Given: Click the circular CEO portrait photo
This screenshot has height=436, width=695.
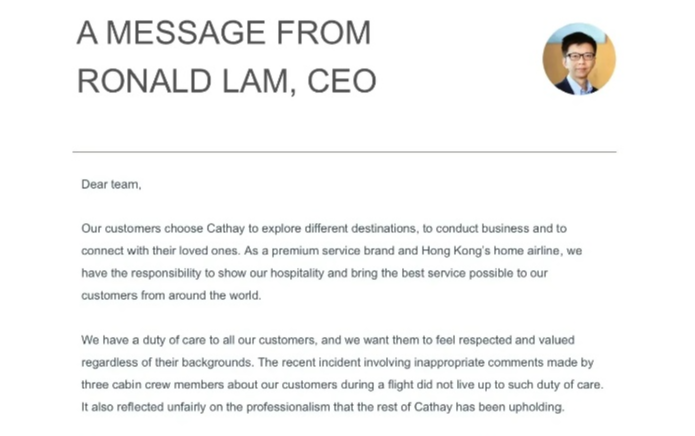Looking at the screenshot, I should pos(579,59).
